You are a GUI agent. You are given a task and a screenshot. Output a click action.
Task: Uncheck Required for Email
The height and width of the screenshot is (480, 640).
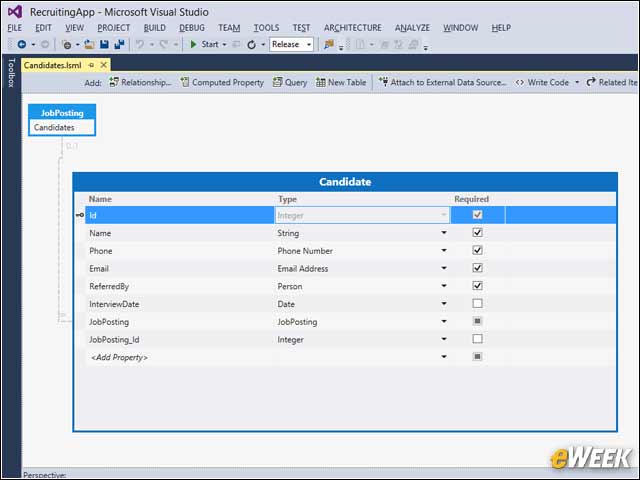pos(477,268)
